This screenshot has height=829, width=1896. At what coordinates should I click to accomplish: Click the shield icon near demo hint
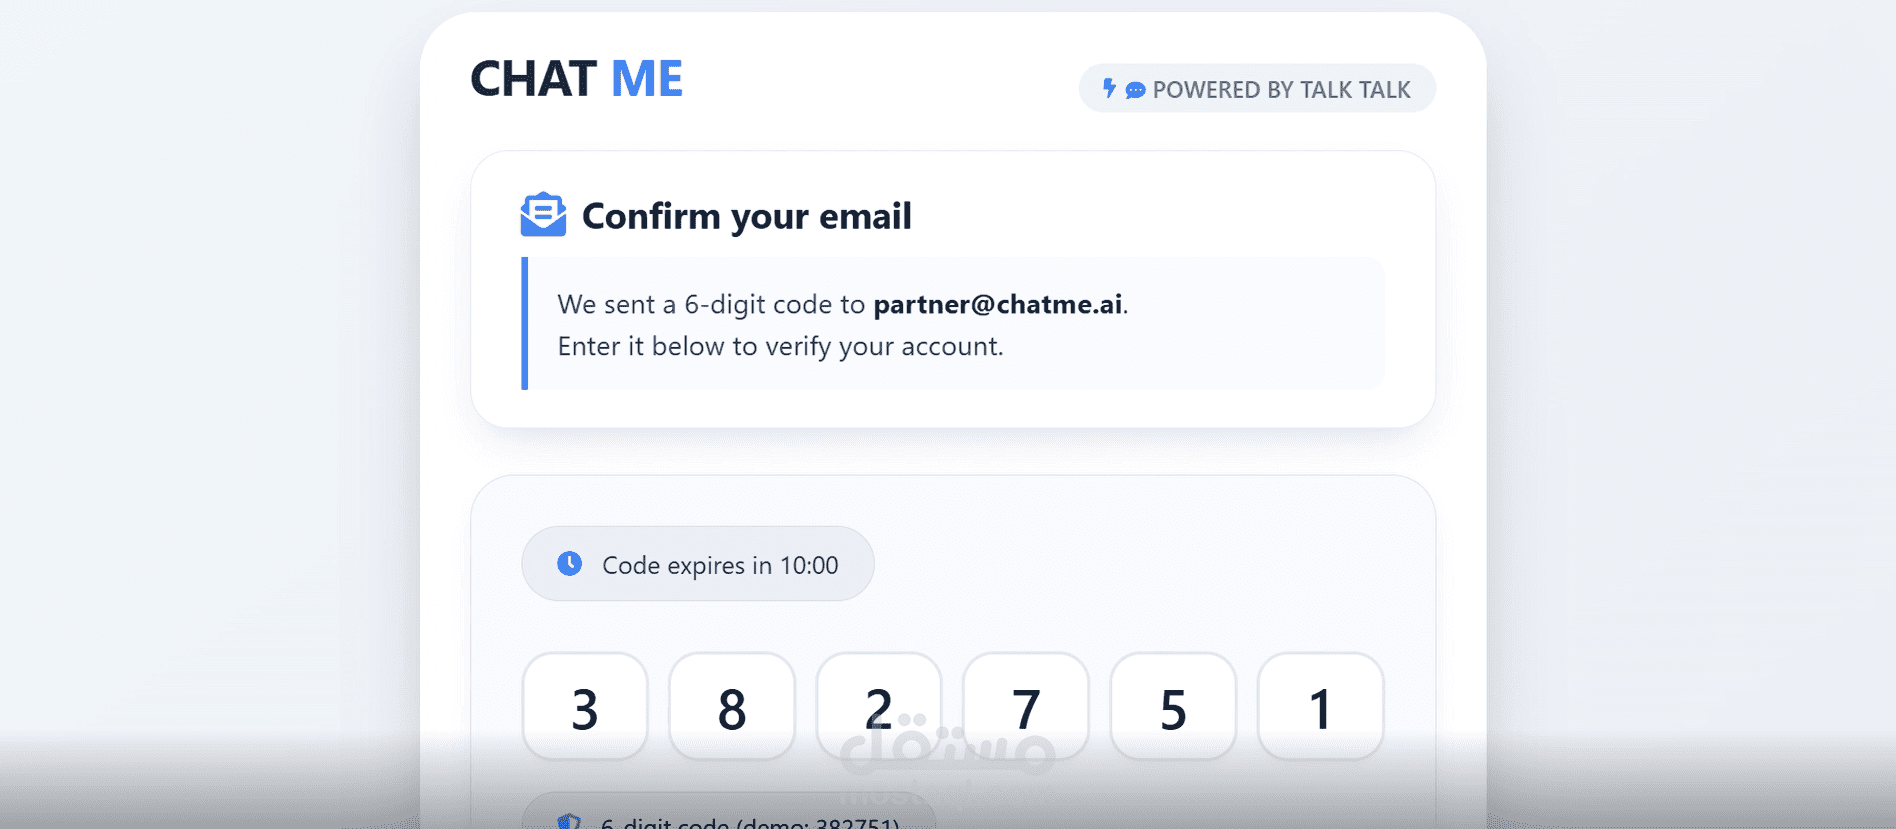569,821
